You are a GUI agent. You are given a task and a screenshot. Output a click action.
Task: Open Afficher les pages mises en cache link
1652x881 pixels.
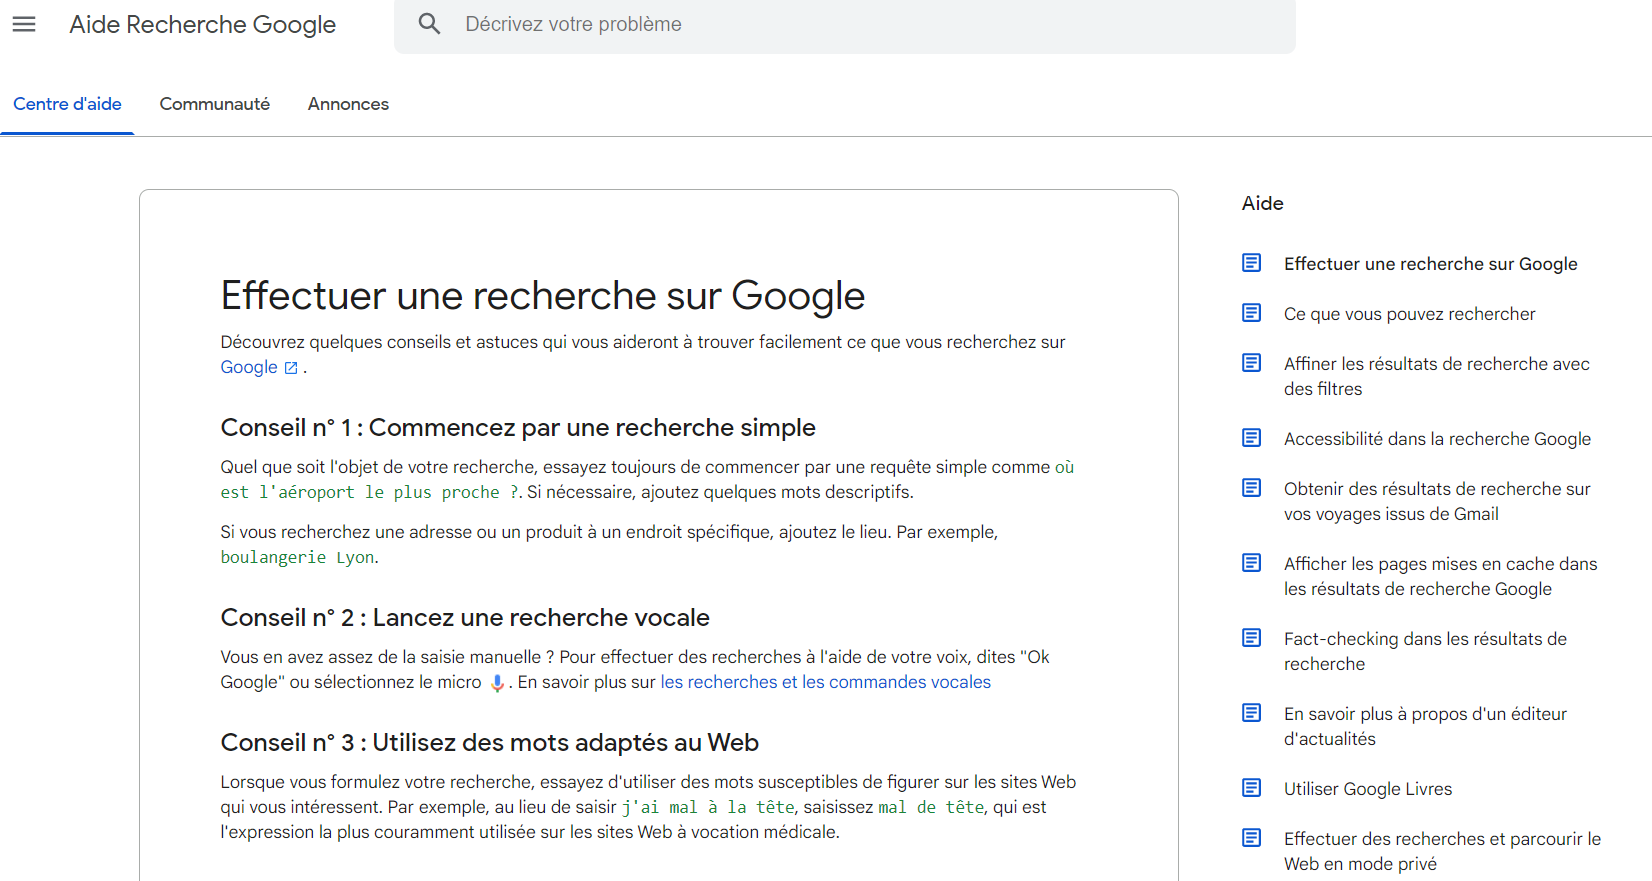[1441, 576]
